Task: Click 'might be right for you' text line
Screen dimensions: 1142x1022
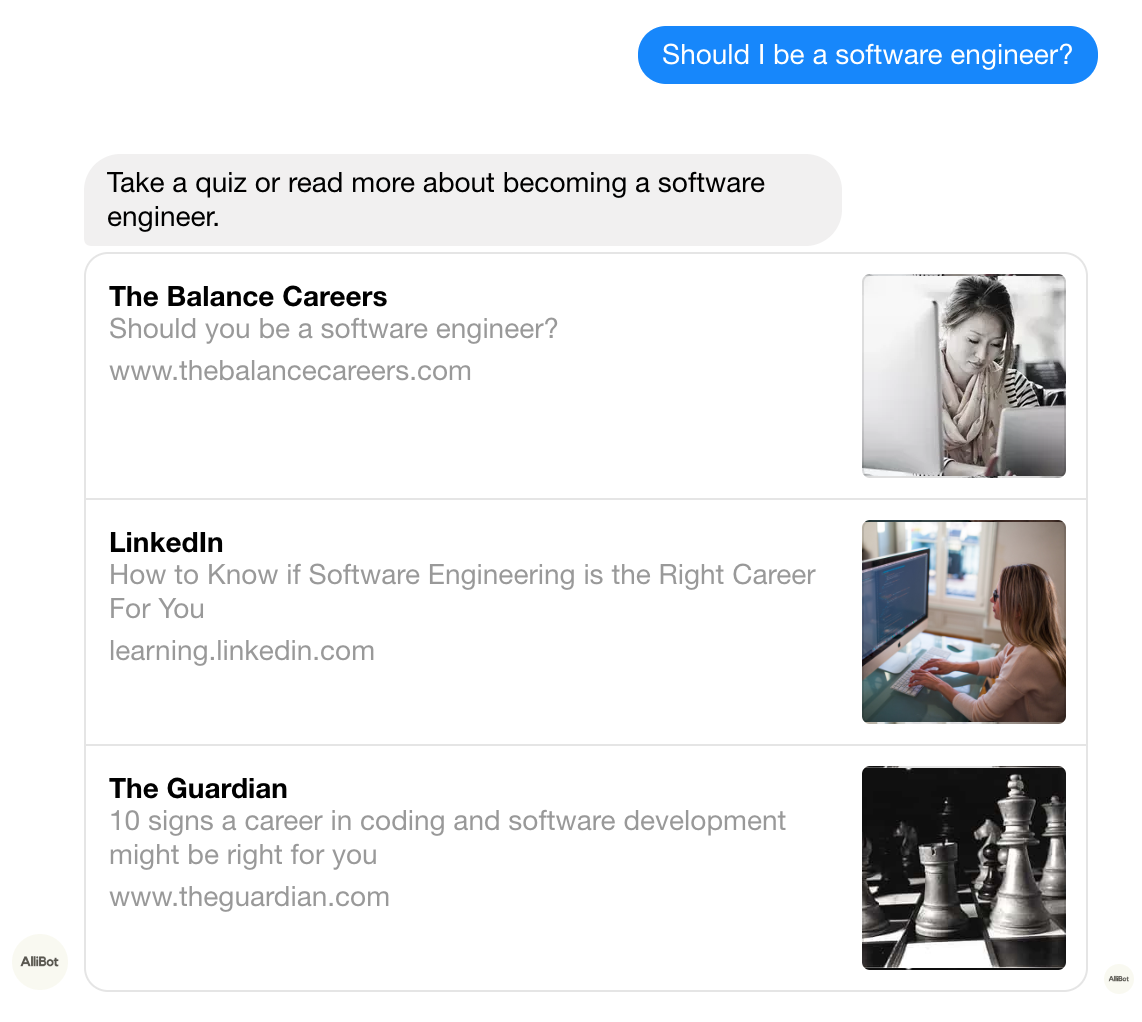Action: pos(243,855)
